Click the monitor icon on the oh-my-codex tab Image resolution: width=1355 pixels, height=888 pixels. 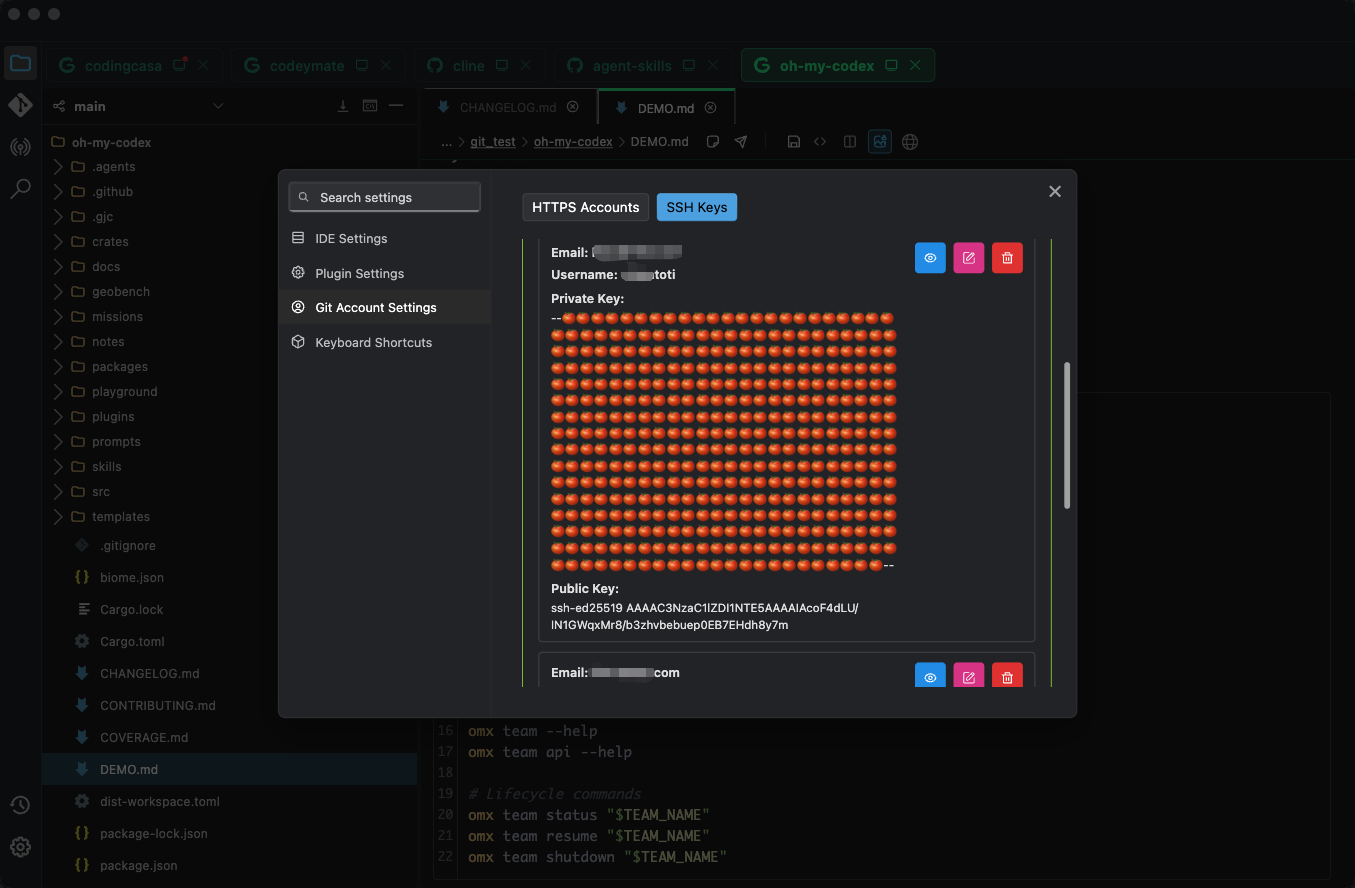click(x=892, y=65)
